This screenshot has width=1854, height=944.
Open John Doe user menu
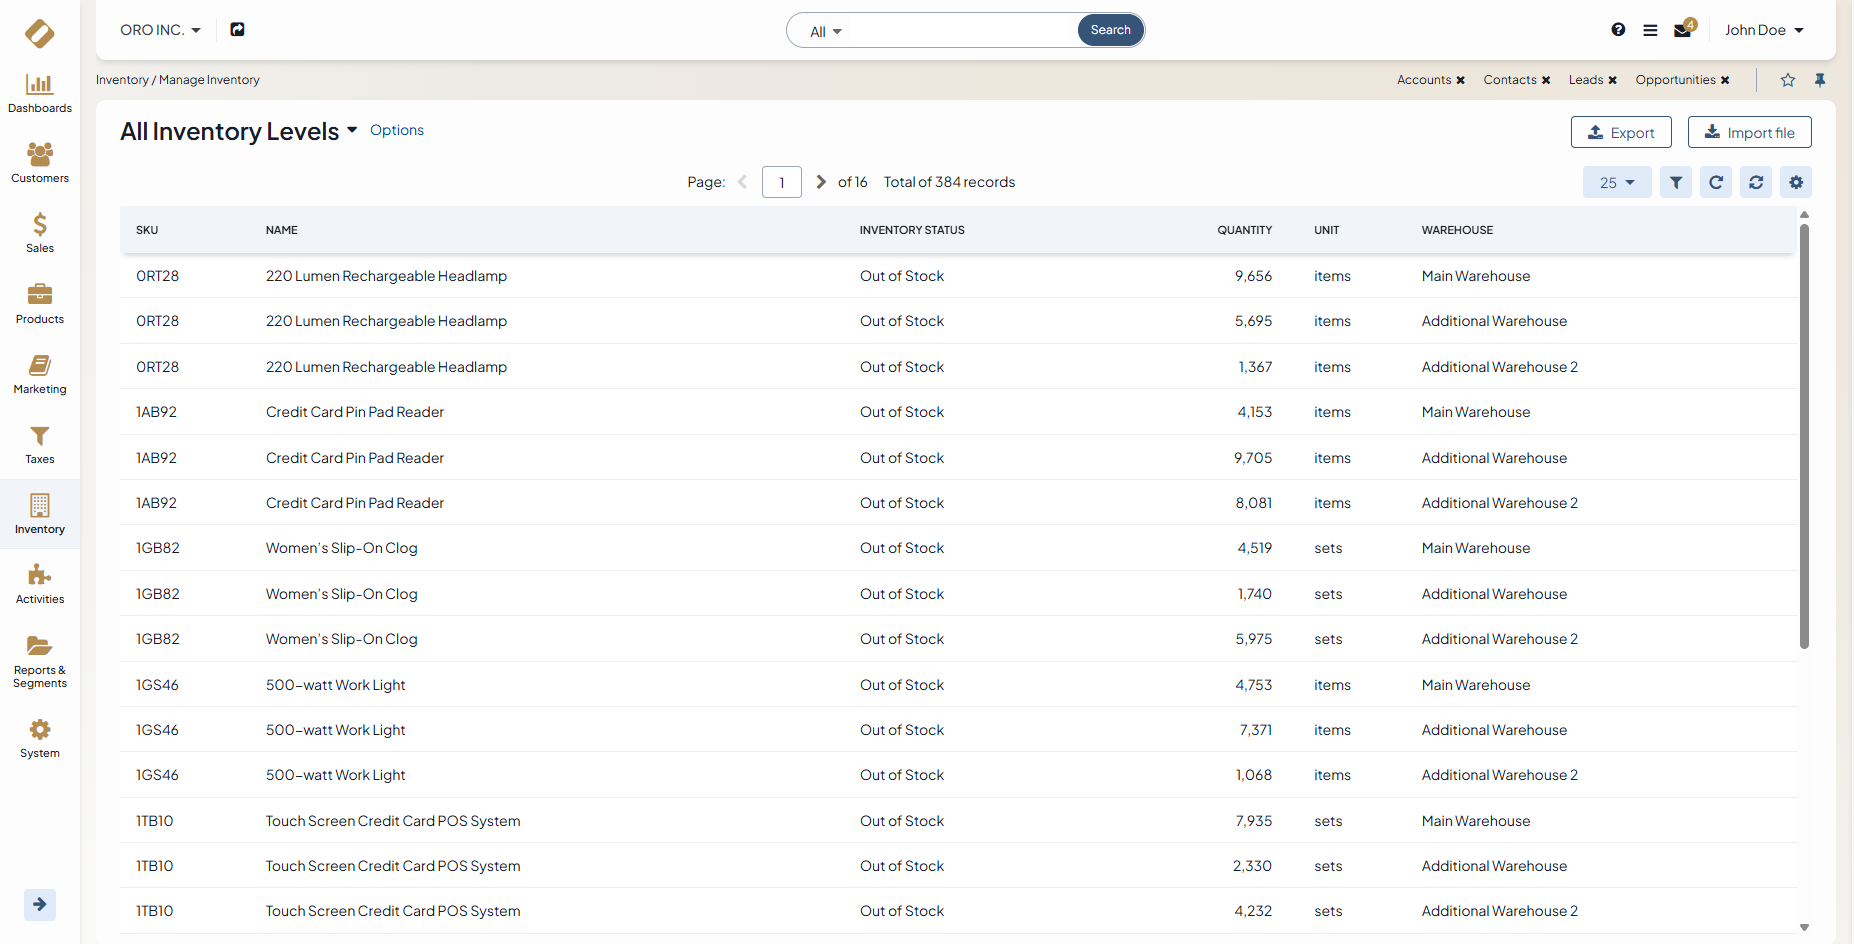click(1764, 30)
